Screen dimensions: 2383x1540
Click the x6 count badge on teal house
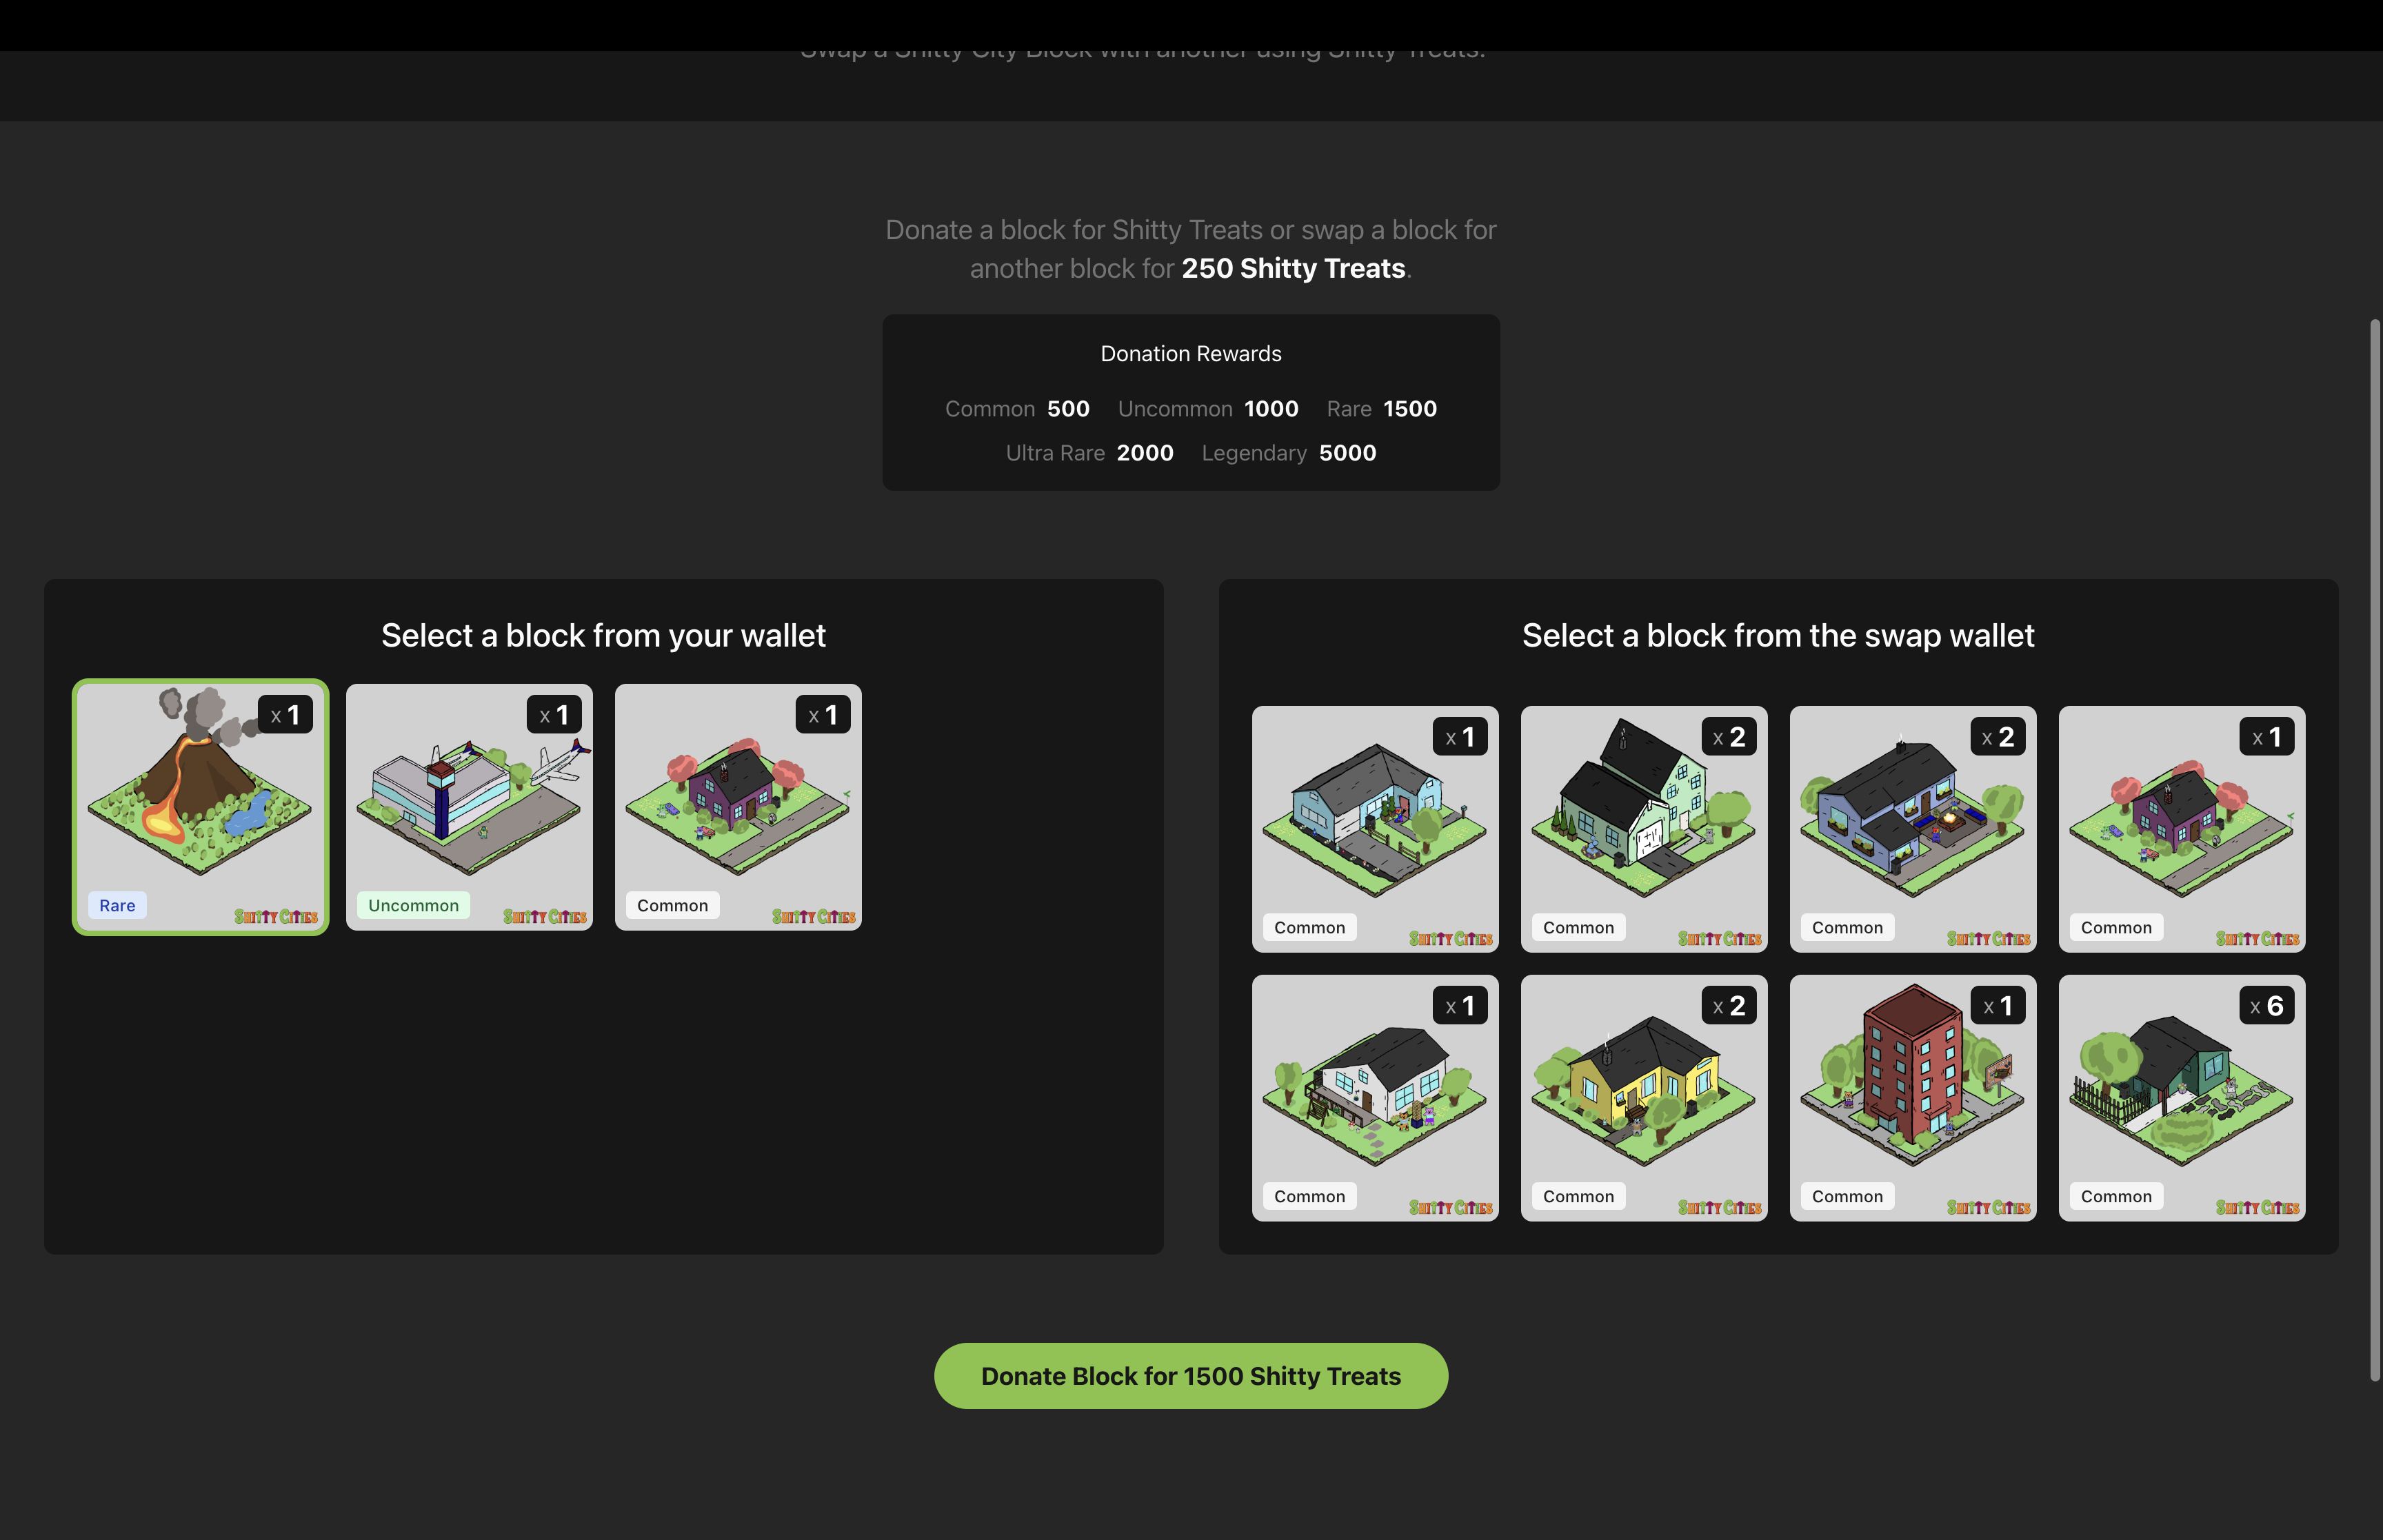click(2266, 1006)
